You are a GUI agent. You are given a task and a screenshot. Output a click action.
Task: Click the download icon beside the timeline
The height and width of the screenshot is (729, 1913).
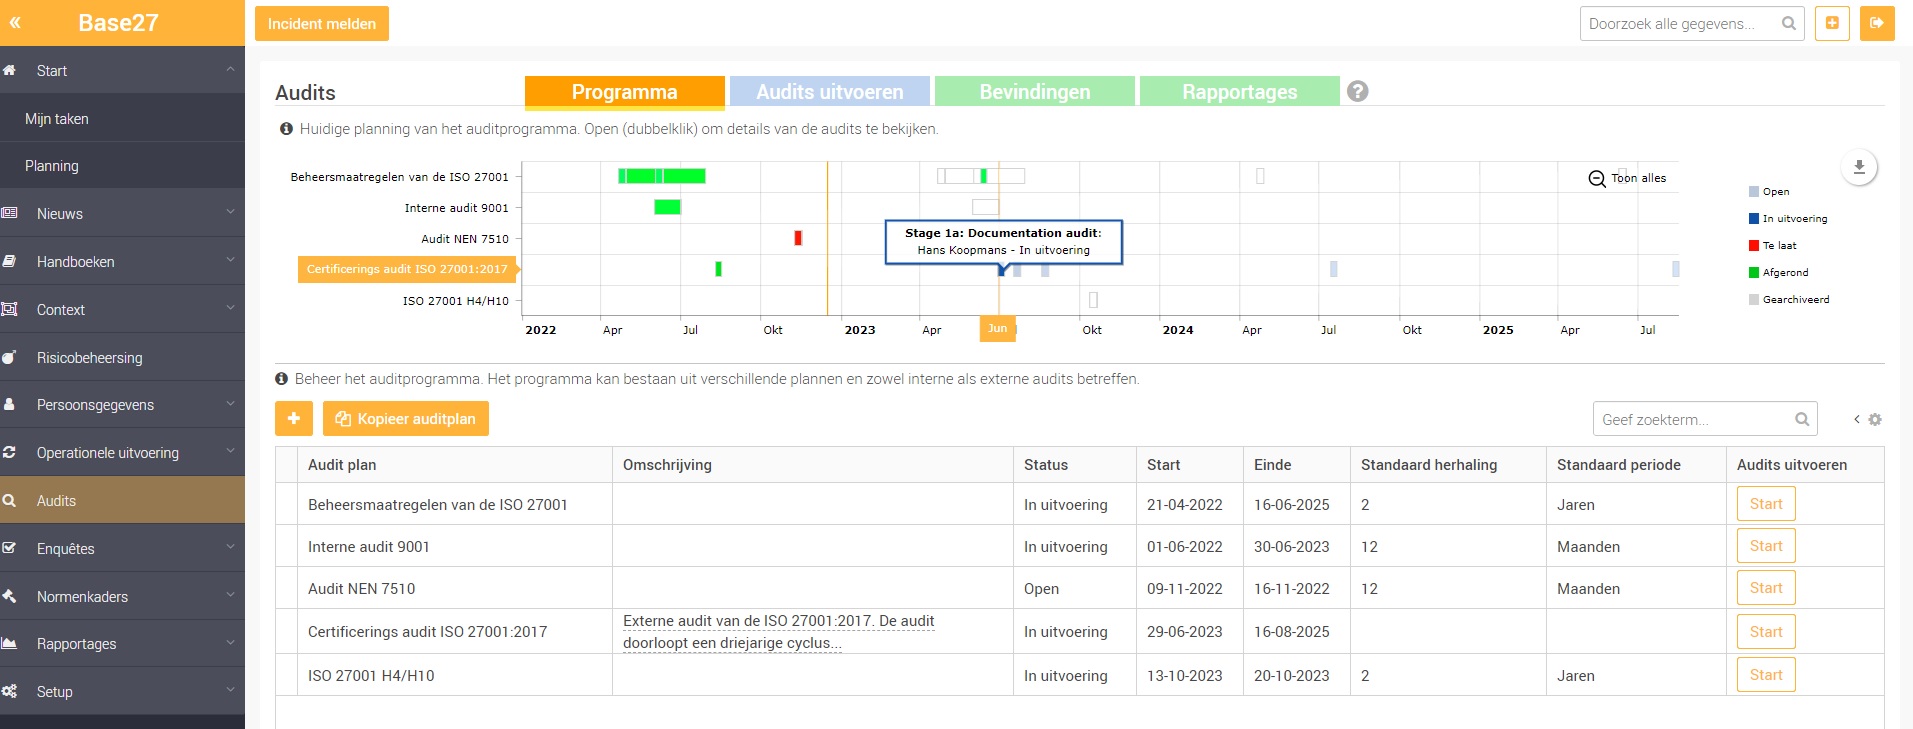[1859, 167]
